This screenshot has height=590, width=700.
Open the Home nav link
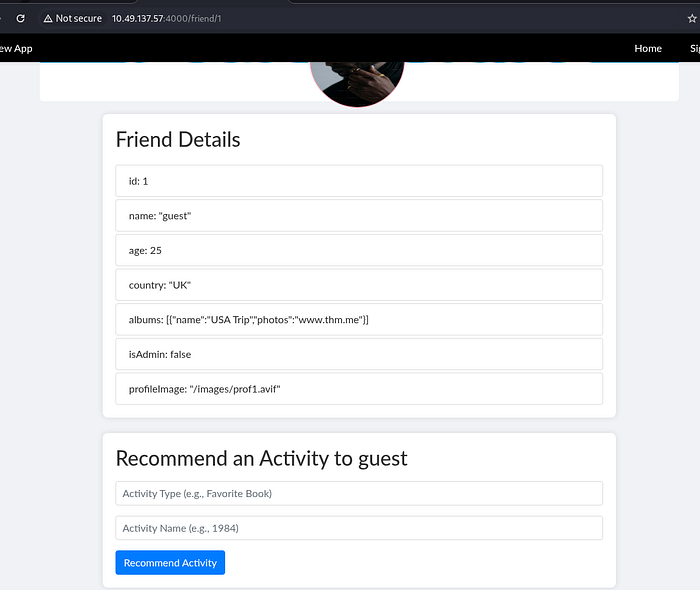coord(648,48)
